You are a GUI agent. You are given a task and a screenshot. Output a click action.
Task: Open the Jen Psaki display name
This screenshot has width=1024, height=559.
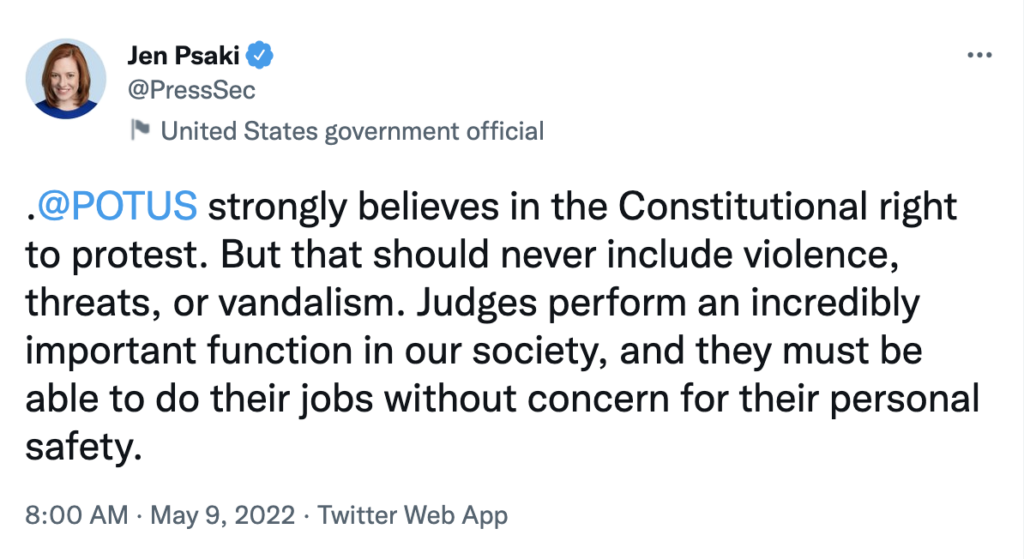point(186,54)
